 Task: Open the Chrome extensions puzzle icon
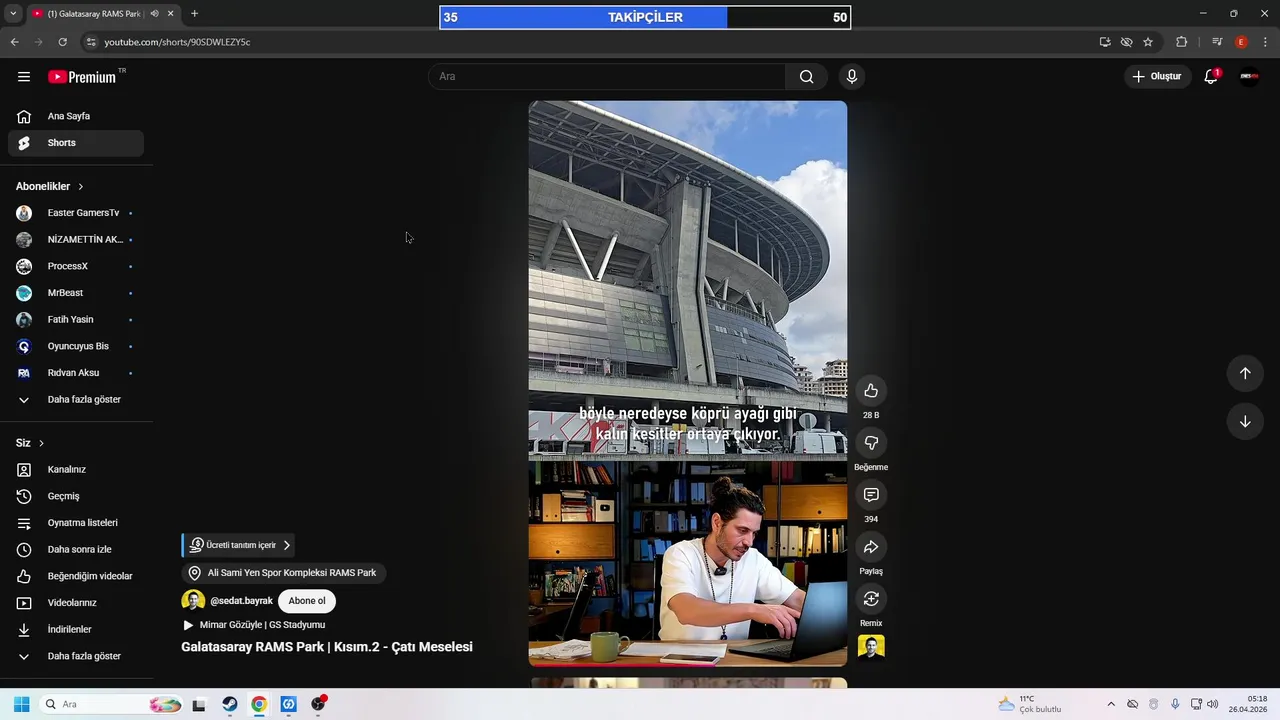[1181, 42]
